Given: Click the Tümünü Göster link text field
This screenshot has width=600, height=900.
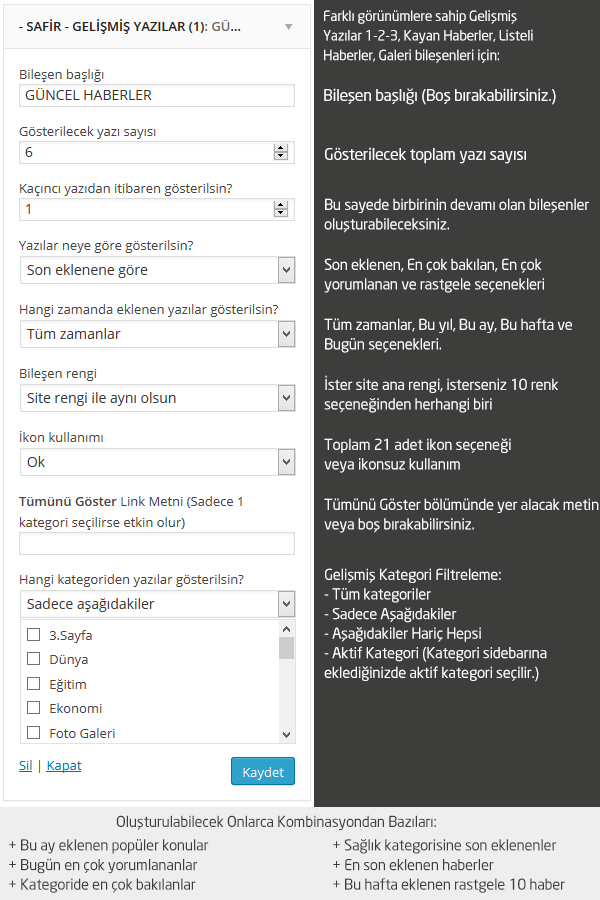Looking at the screenshot, I should 157,544.
